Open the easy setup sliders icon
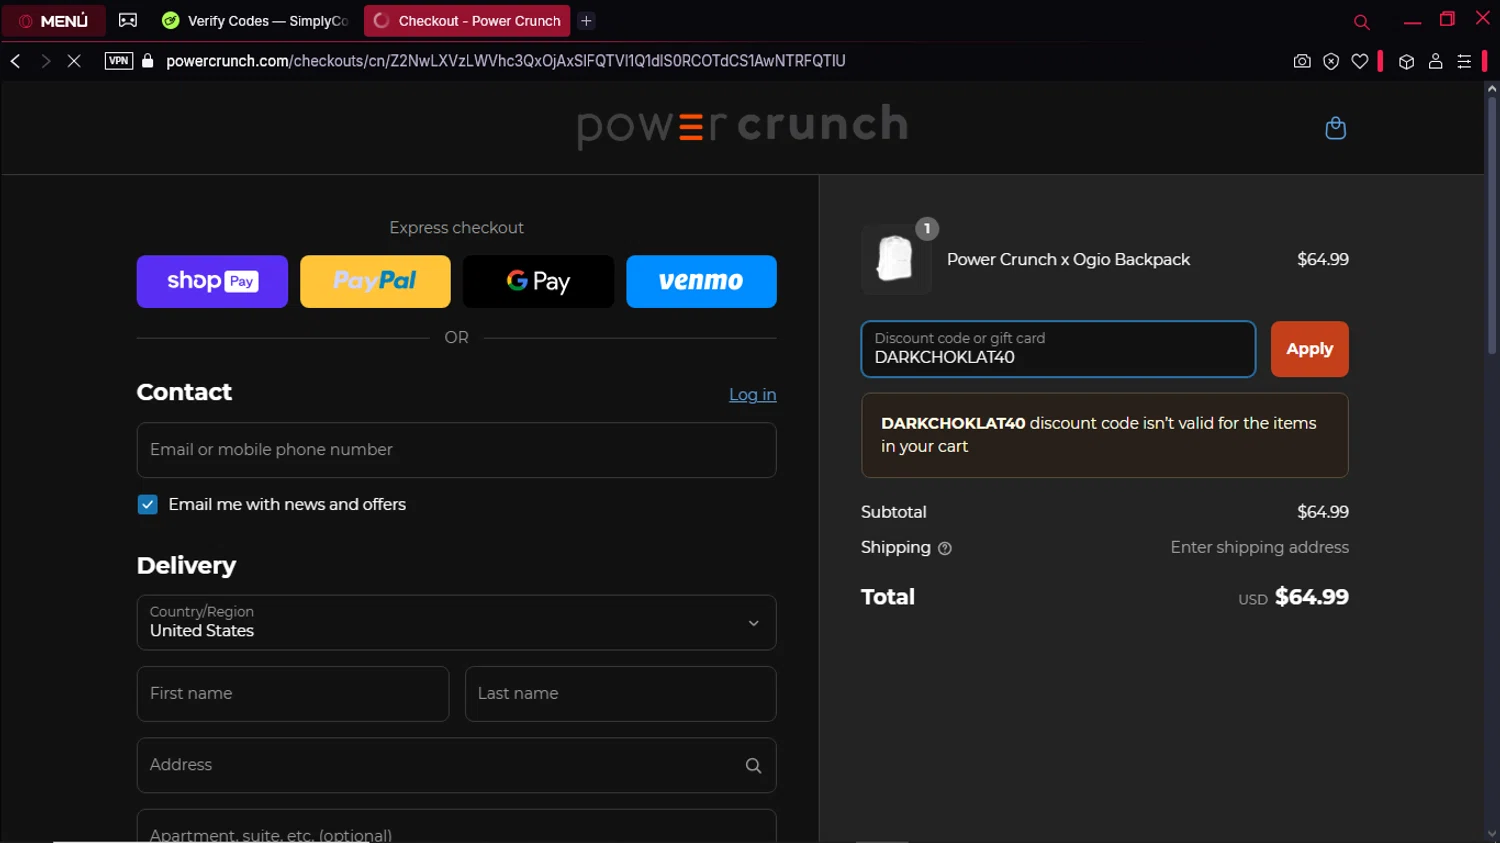Screen dimensions: 1500x843 (x=1464, y=61)
